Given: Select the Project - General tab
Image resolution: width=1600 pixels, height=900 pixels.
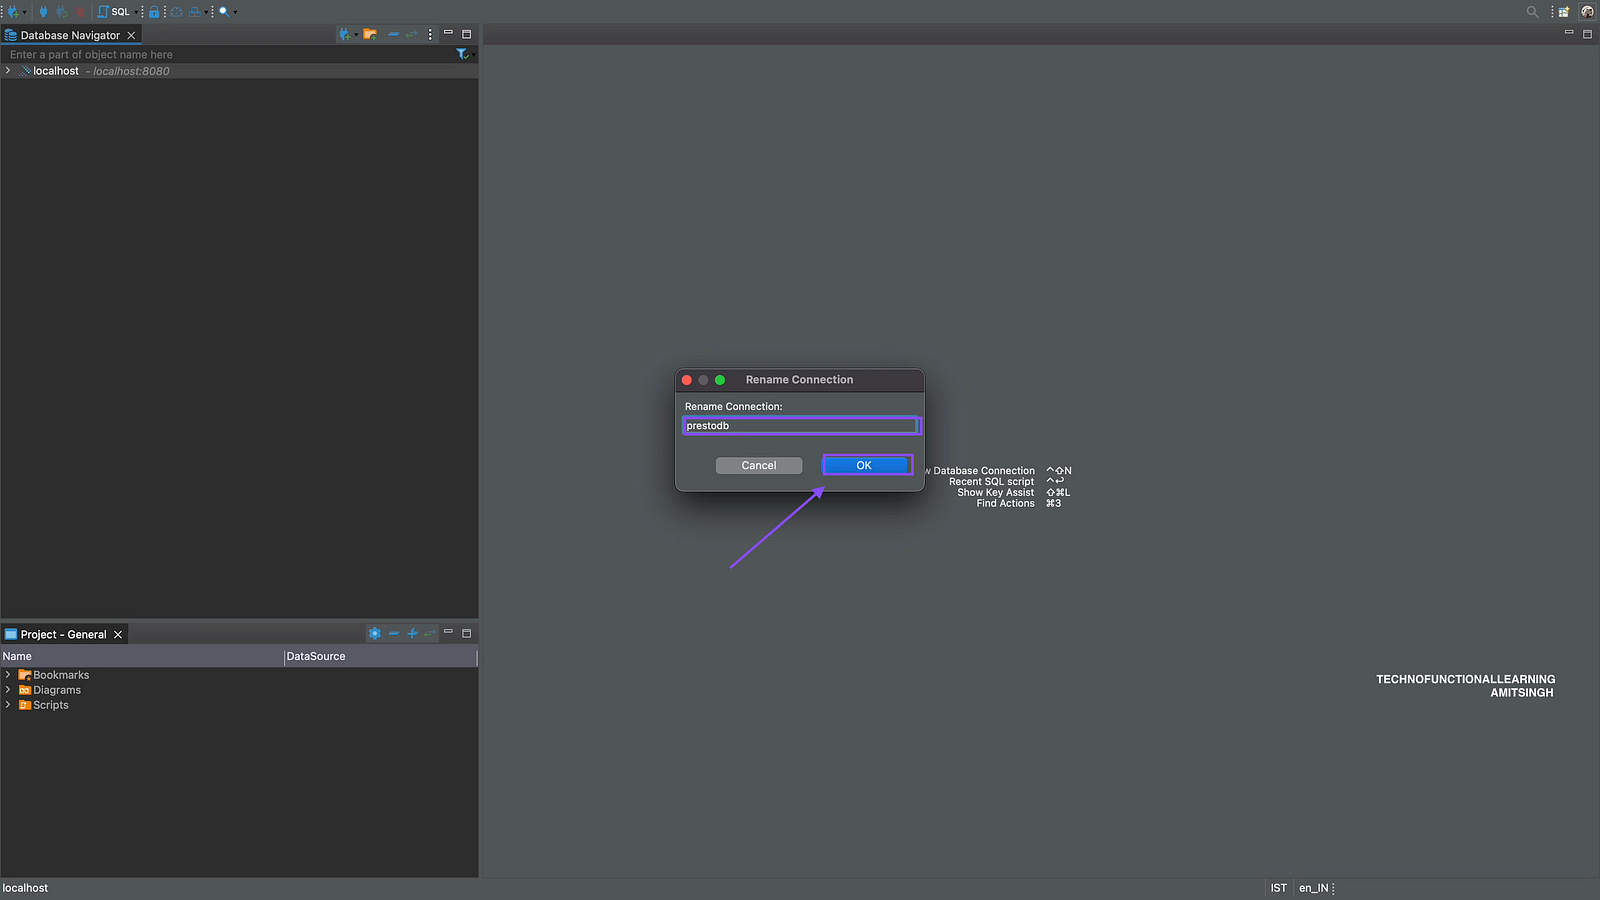Looking at the screenshot, I should point(63,635).
